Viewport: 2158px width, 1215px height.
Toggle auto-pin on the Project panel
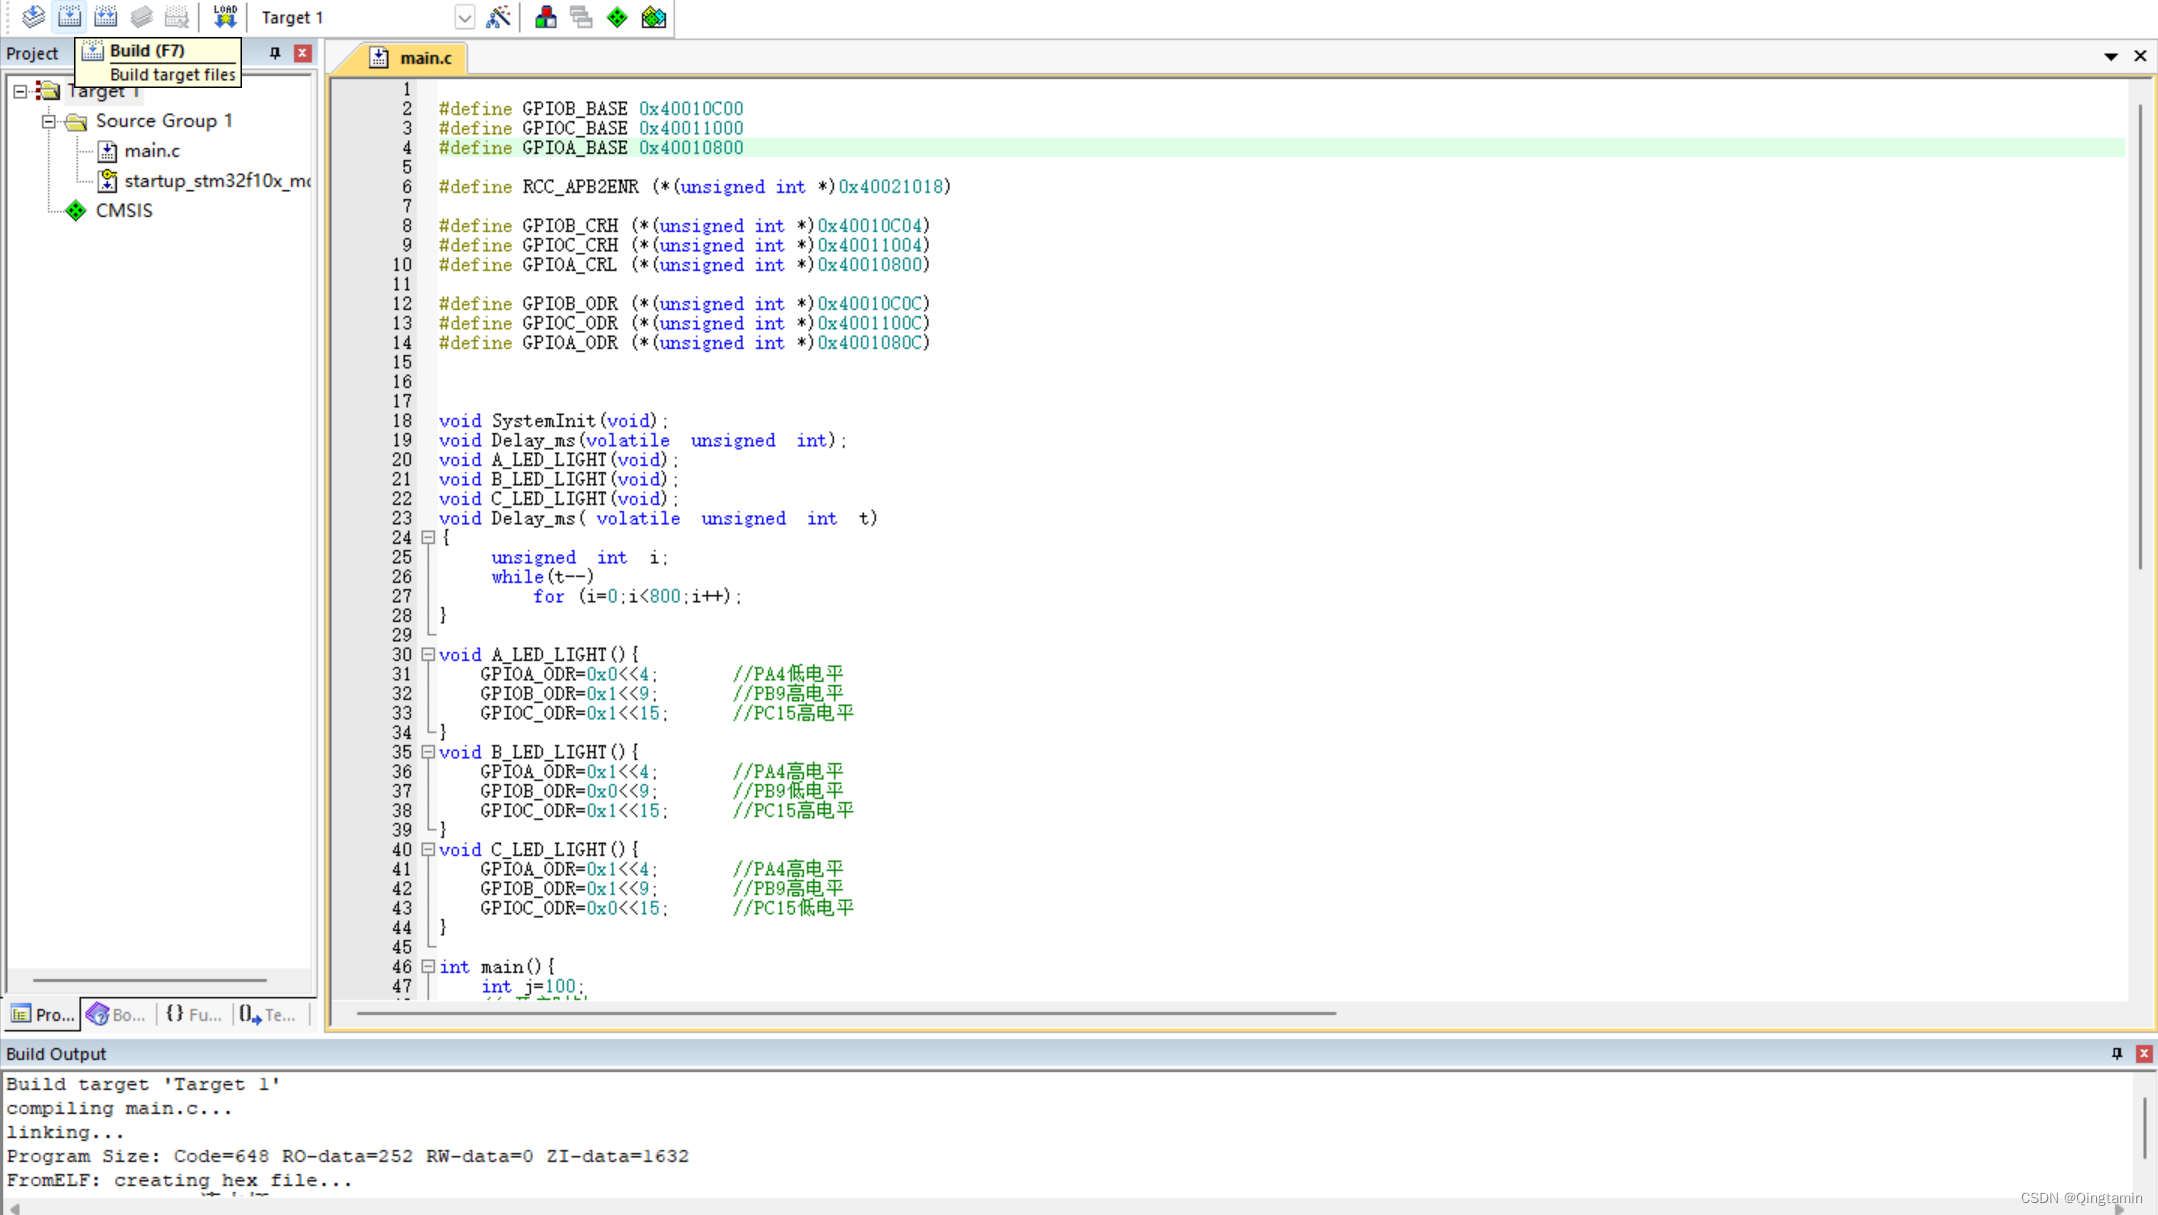275,52
